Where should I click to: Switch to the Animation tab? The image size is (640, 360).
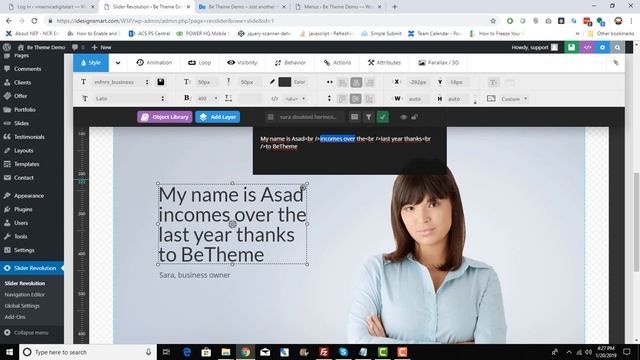point(154,63)
